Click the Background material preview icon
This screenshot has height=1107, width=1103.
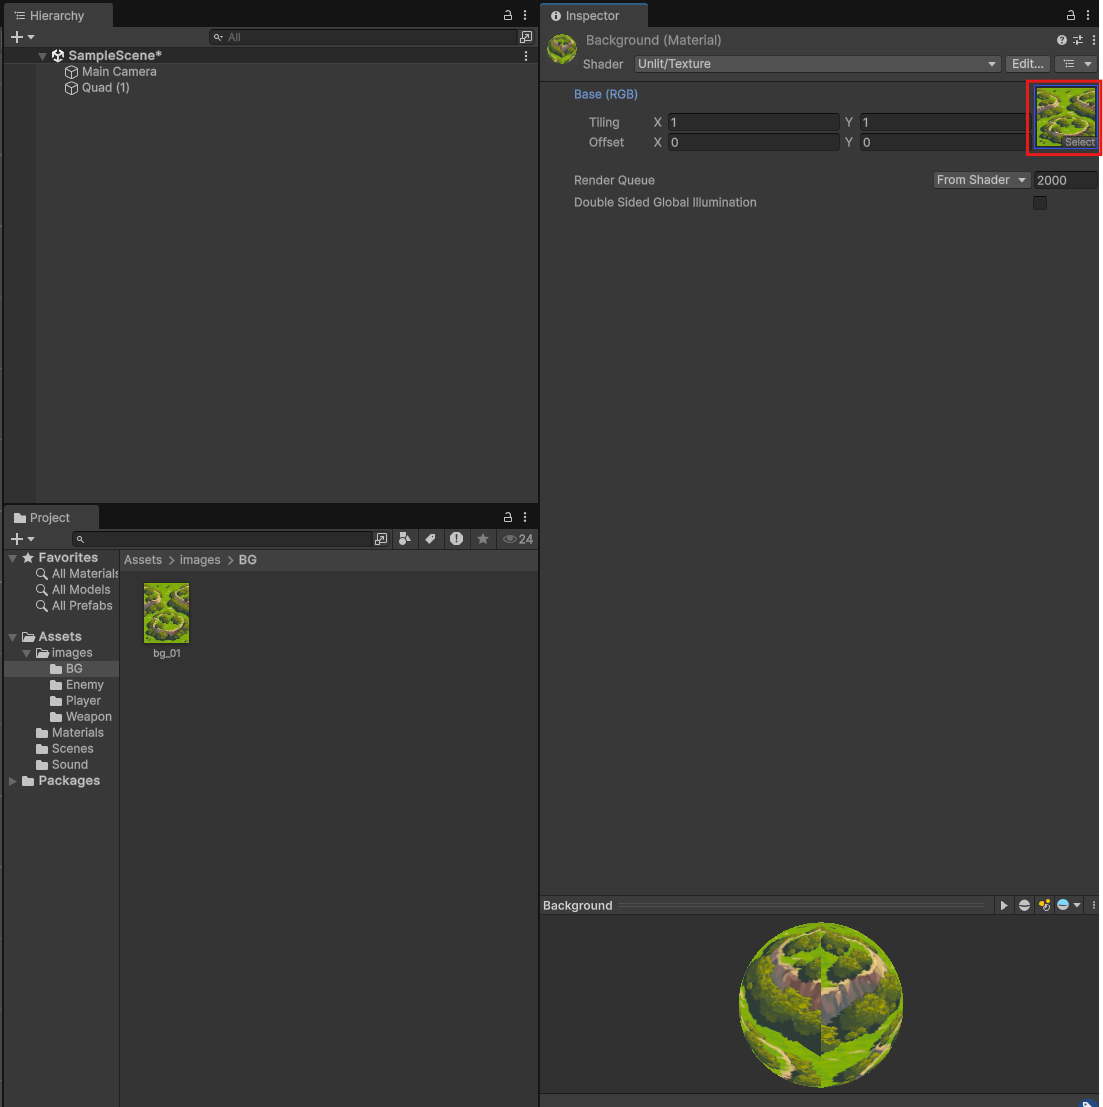tap(562, 49)
